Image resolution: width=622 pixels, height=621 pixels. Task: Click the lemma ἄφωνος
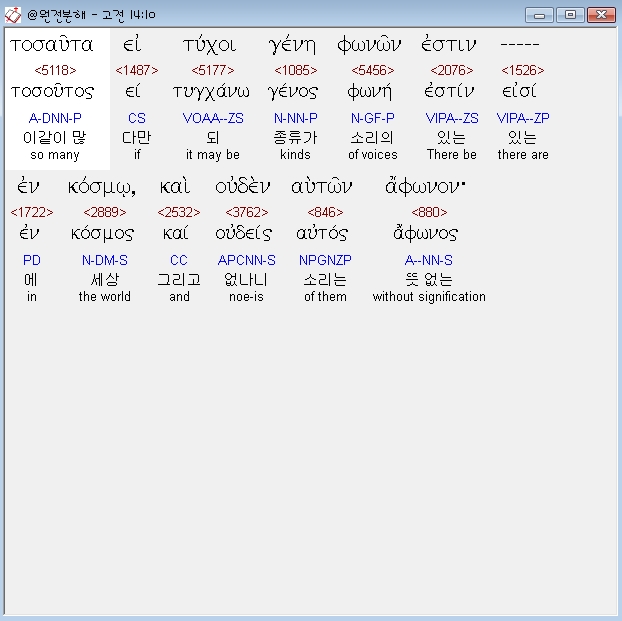[426, 233]
